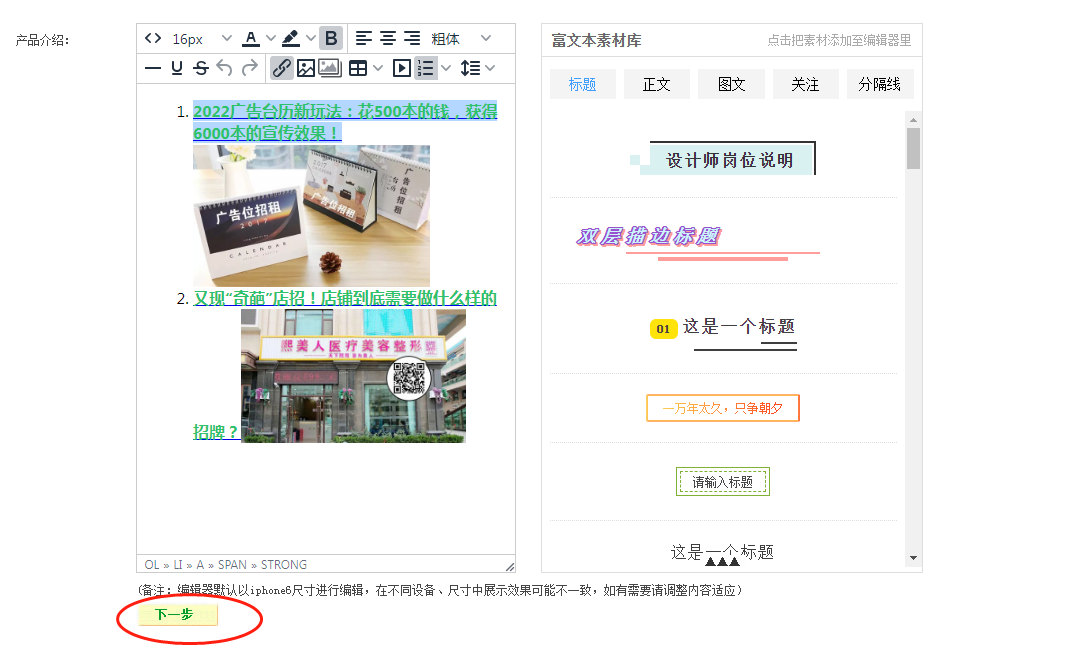
Task: Insert a horizontal rule line
Action: pyautogui.click(x=153, y=68)
